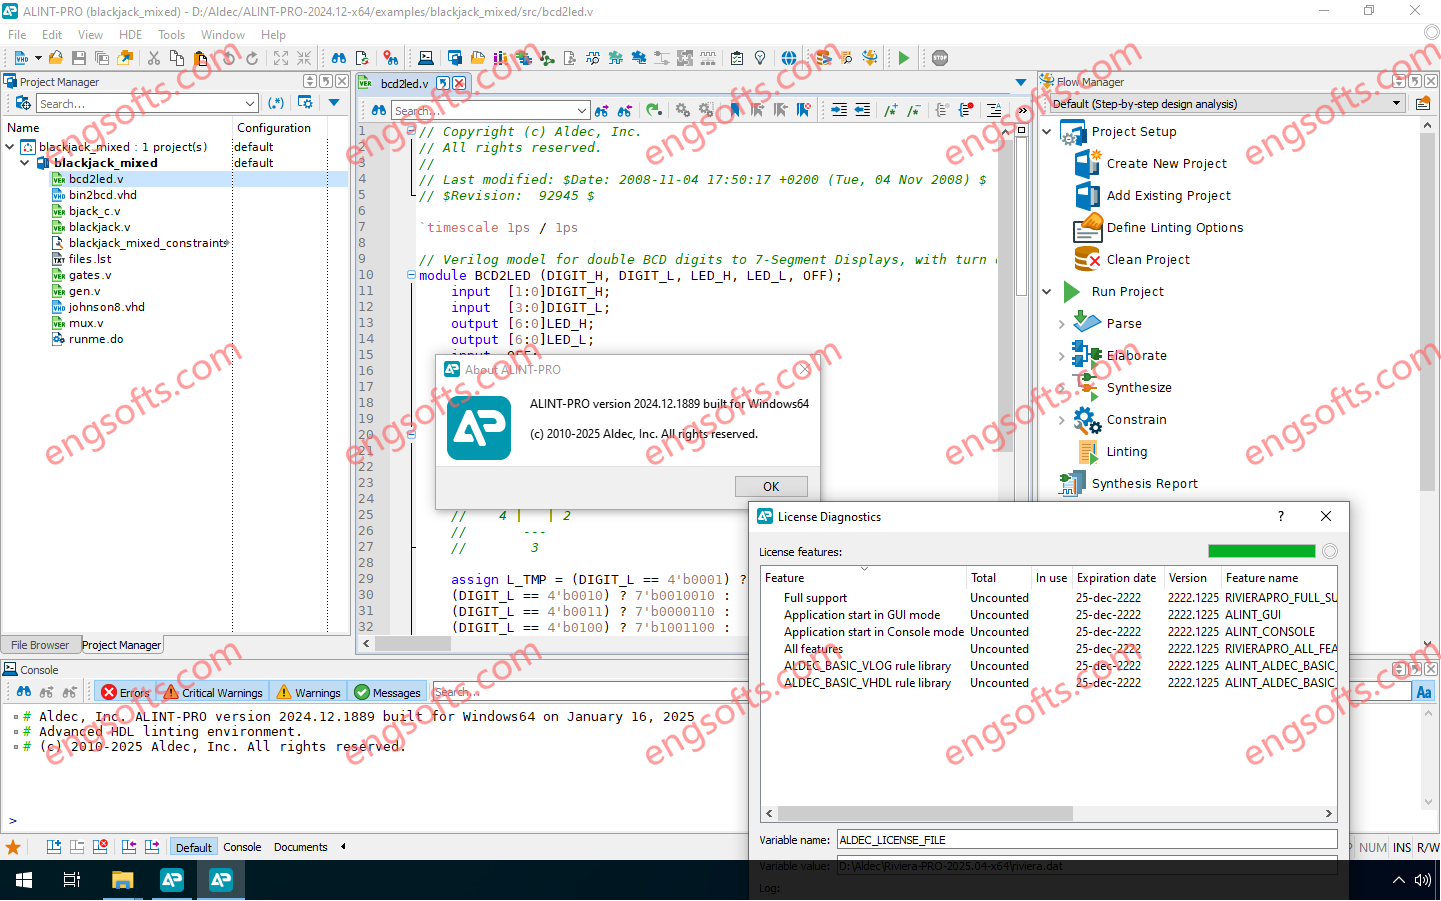The width and height of the screenshot is (1441, 901).
Task: Click the Console window icon in main toolbar
Action: 426,58
